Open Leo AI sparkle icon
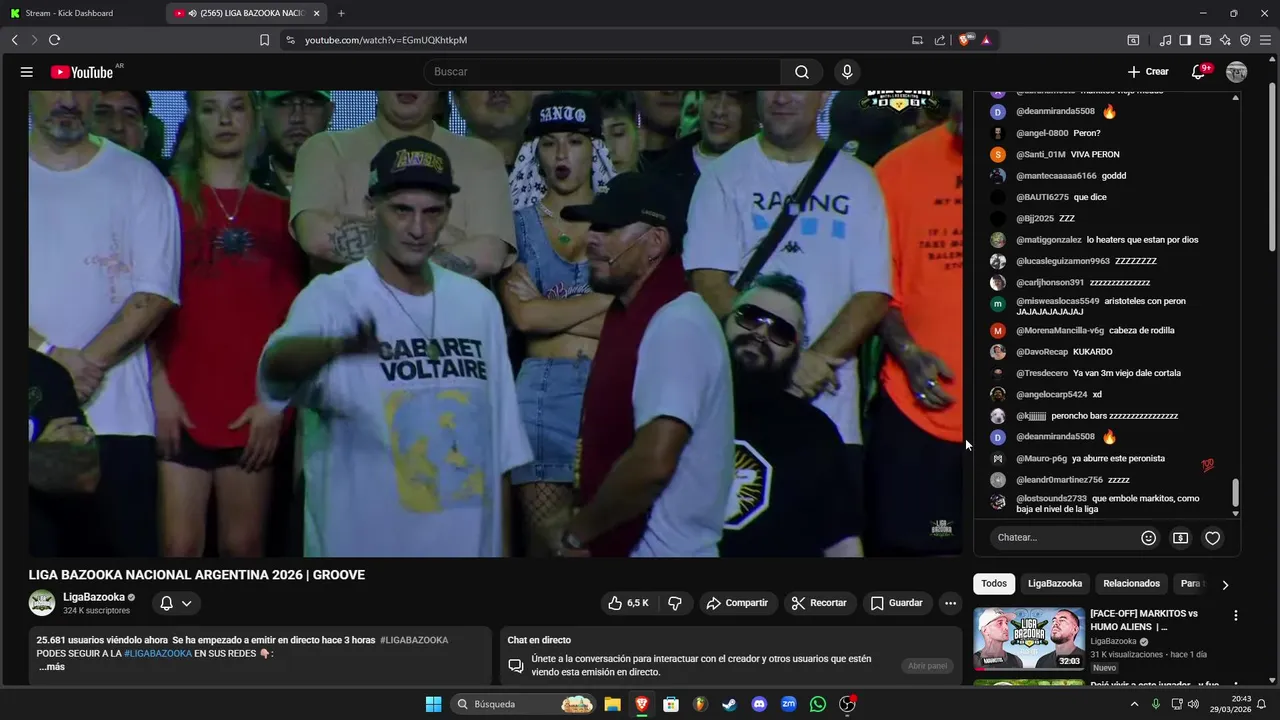This screenshot has height=720, width=1280. click(x=1225, y=40)
